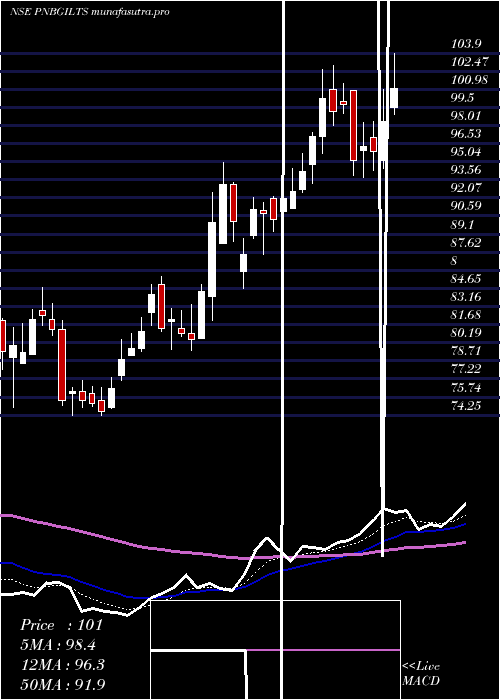Viewport: 500px width, 700px height.
Task: Click the 83.16 price axis label
Action: point(466,296)
